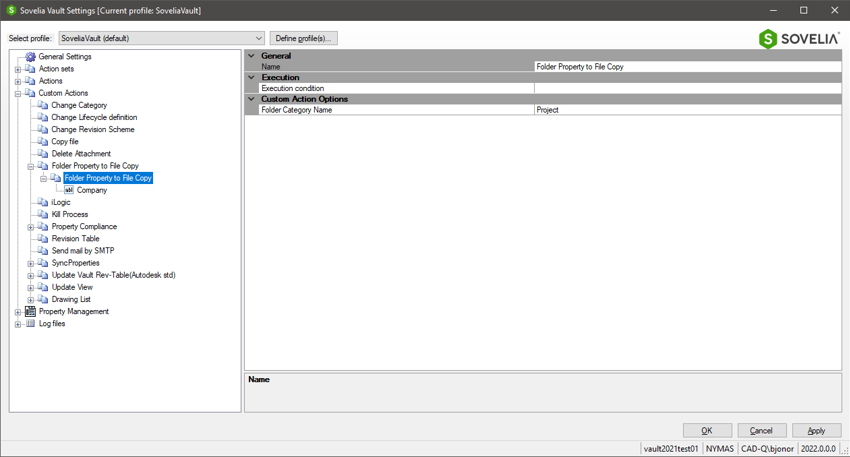Select the General Settings tree item

click(65, 56)
